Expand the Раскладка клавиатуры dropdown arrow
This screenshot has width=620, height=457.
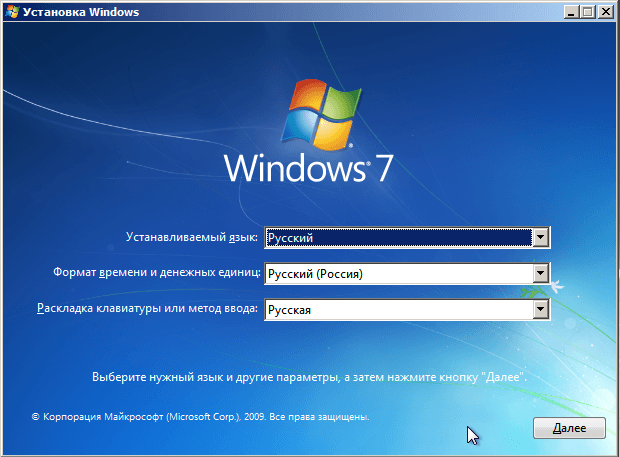point(541,310)
